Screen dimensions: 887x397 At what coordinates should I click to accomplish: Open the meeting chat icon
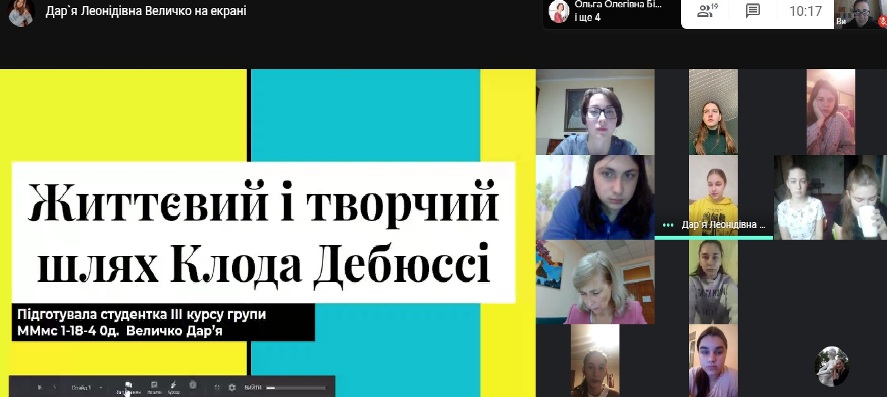pyautogui.click(x=753, y=11)
